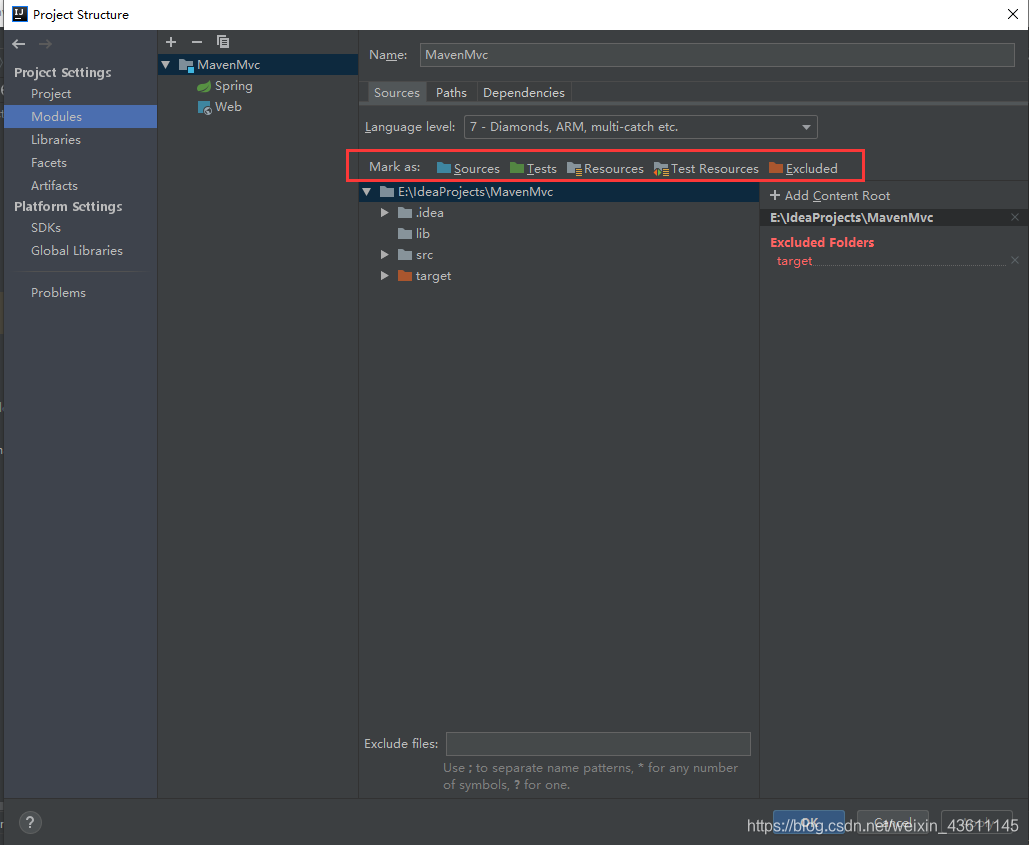Open the help question mark button
This screenshot has height=845, width=1029.
30,822
